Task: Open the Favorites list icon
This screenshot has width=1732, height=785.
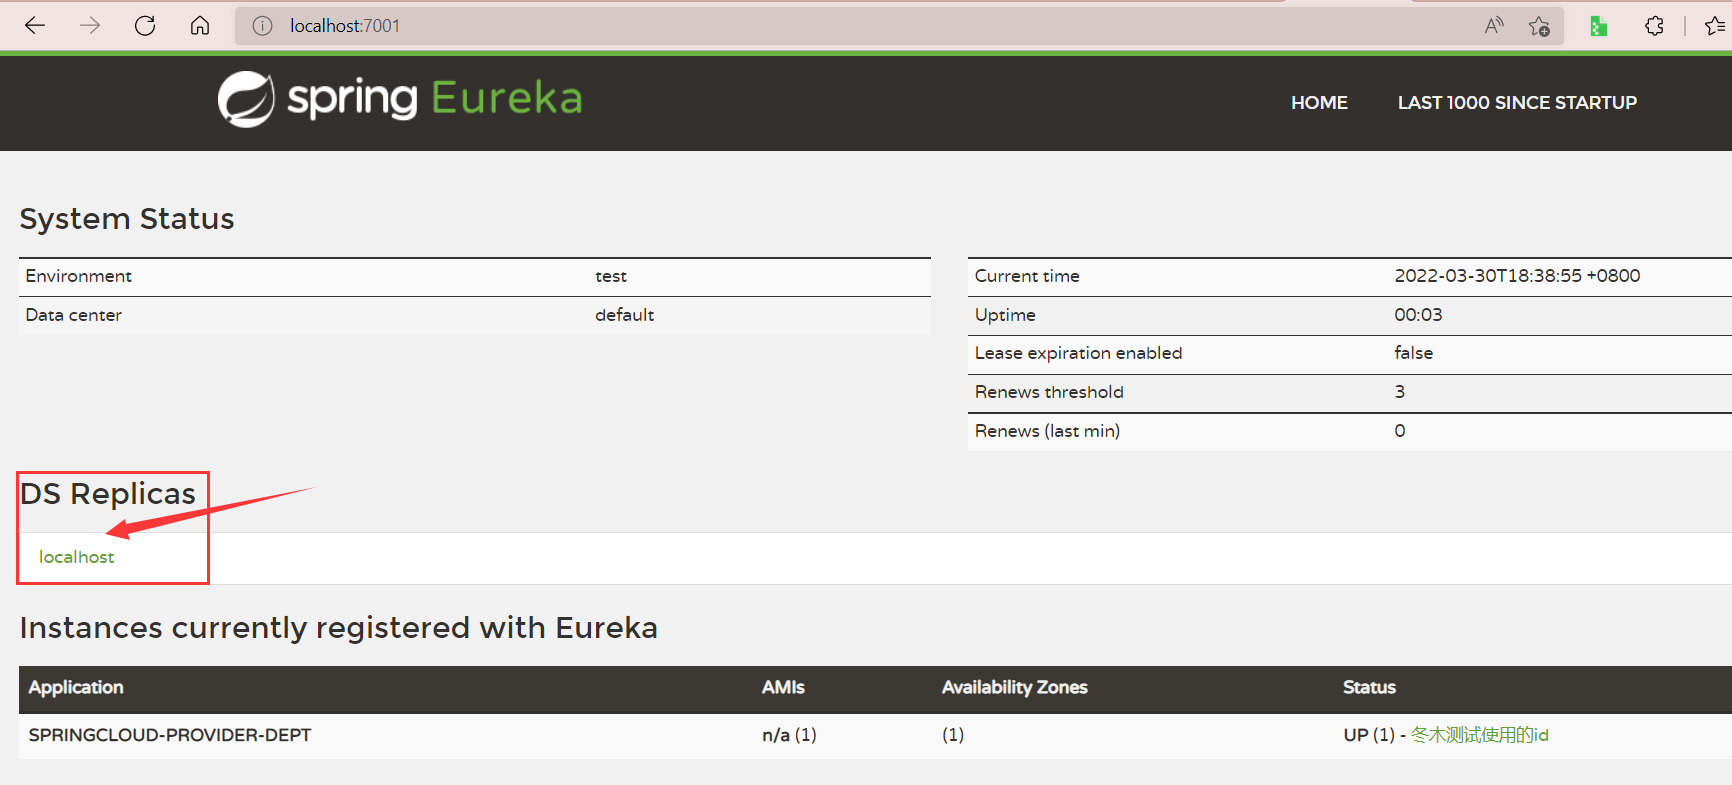Action: (x=1715, y=26)
